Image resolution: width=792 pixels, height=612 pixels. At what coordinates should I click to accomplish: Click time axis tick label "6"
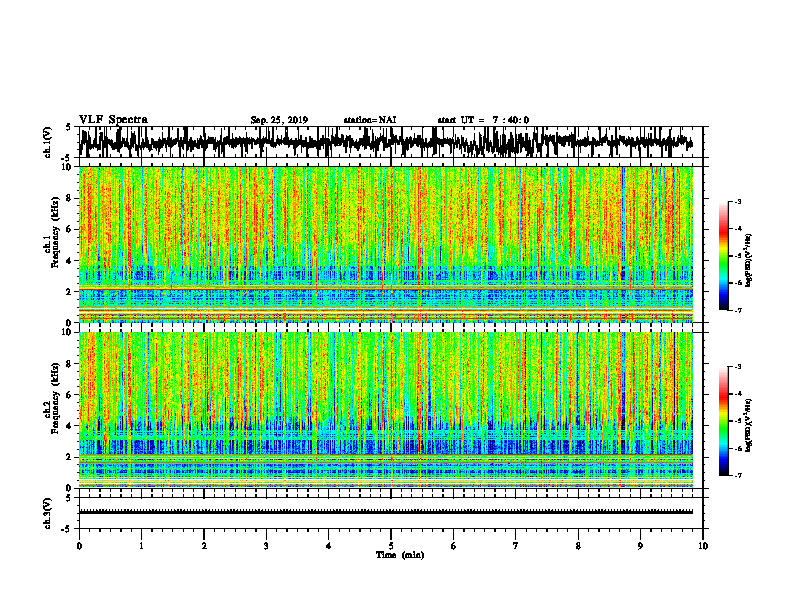click(454, 546)
